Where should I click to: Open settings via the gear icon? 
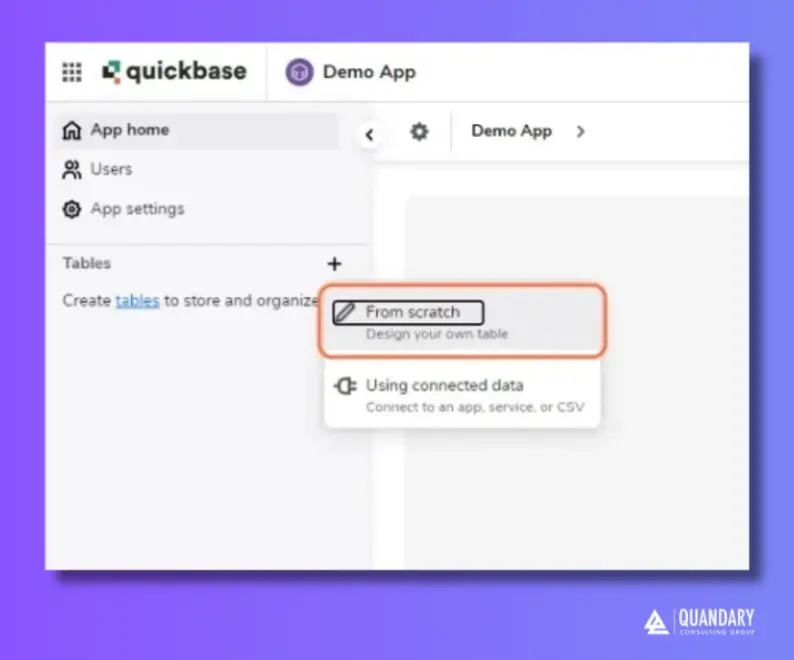[419, 132]
